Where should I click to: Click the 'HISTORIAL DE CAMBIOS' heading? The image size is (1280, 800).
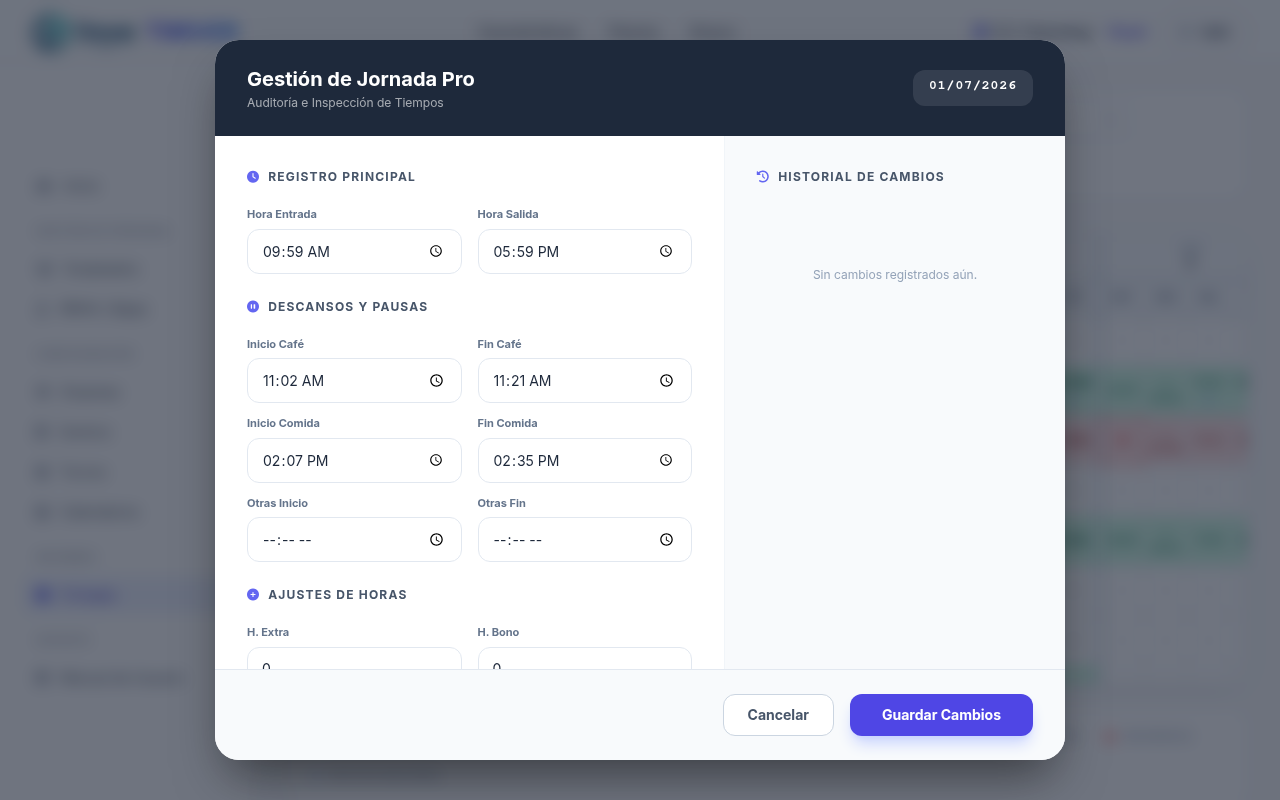(x=861, y=177)
